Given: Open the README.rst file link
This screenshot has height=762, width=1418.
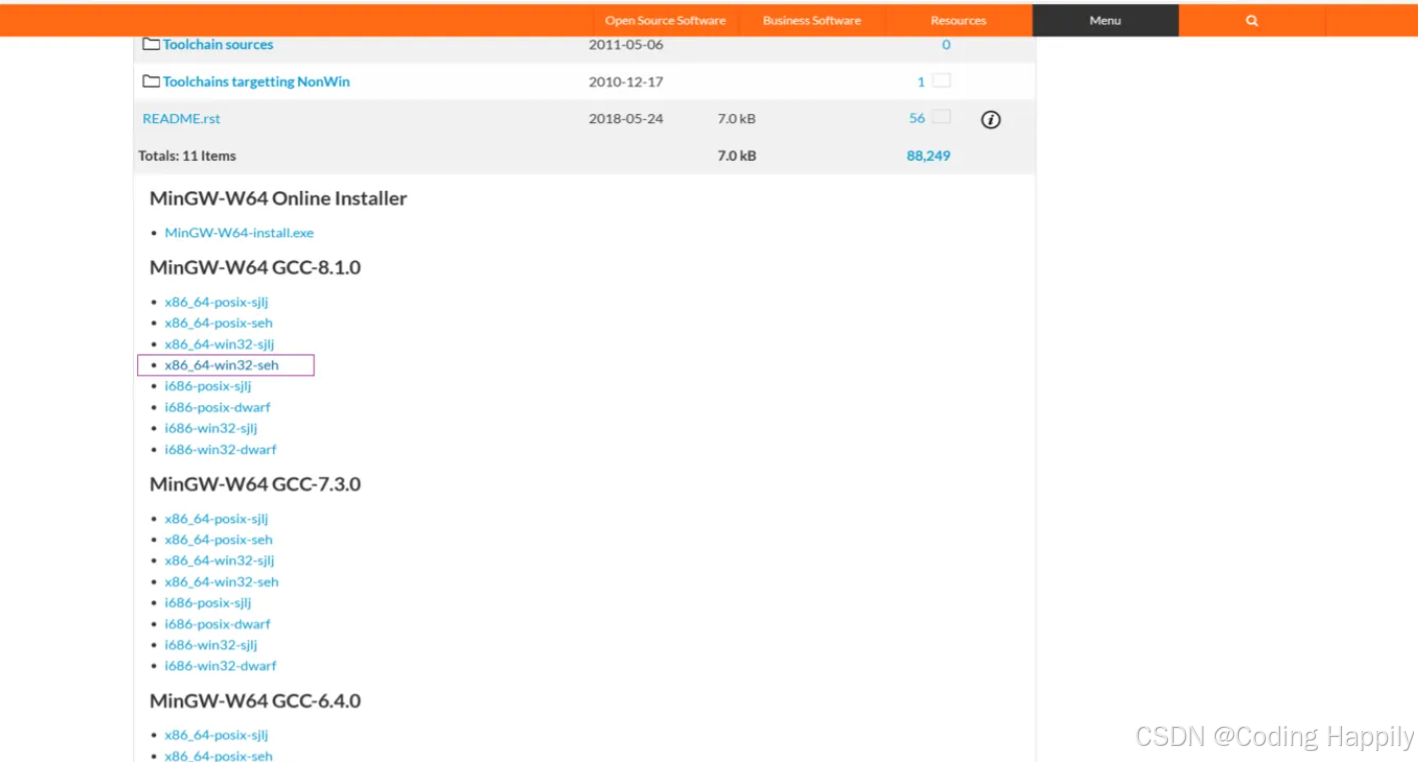Looking at the screenshot, I should (x=181, y=118).
